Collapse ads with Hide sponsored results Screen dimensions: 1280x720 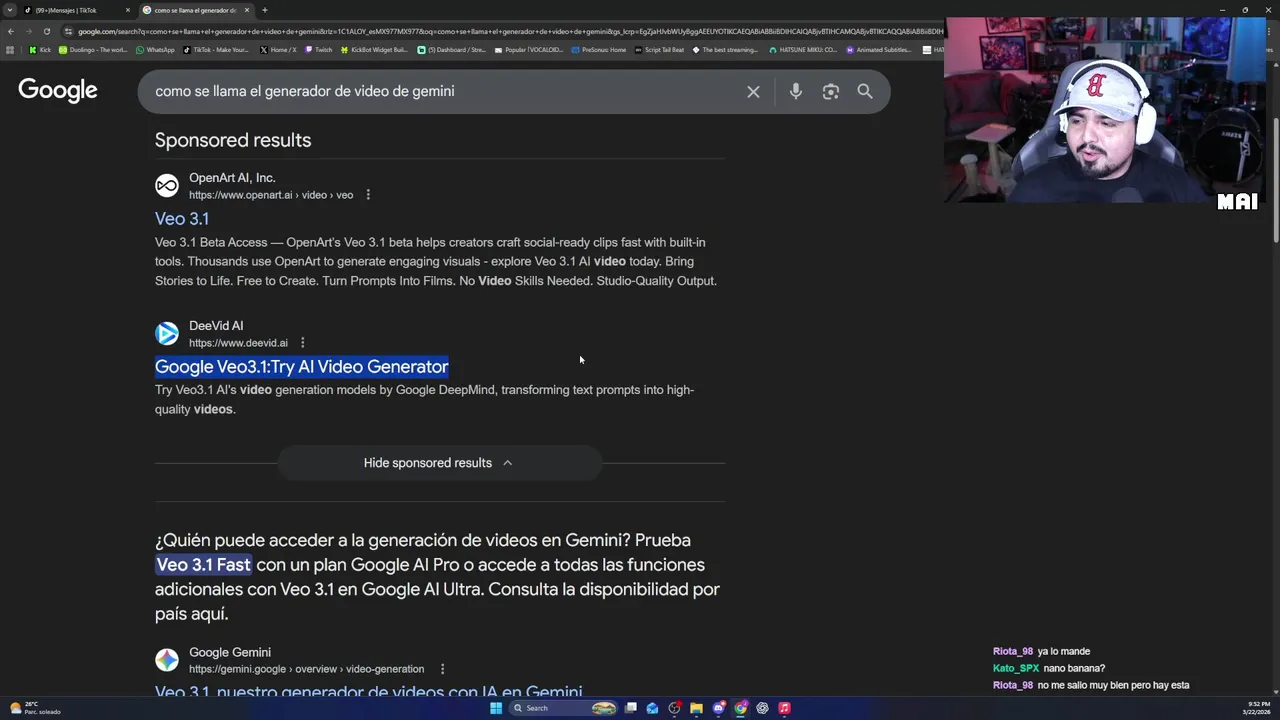pos(439,463)
